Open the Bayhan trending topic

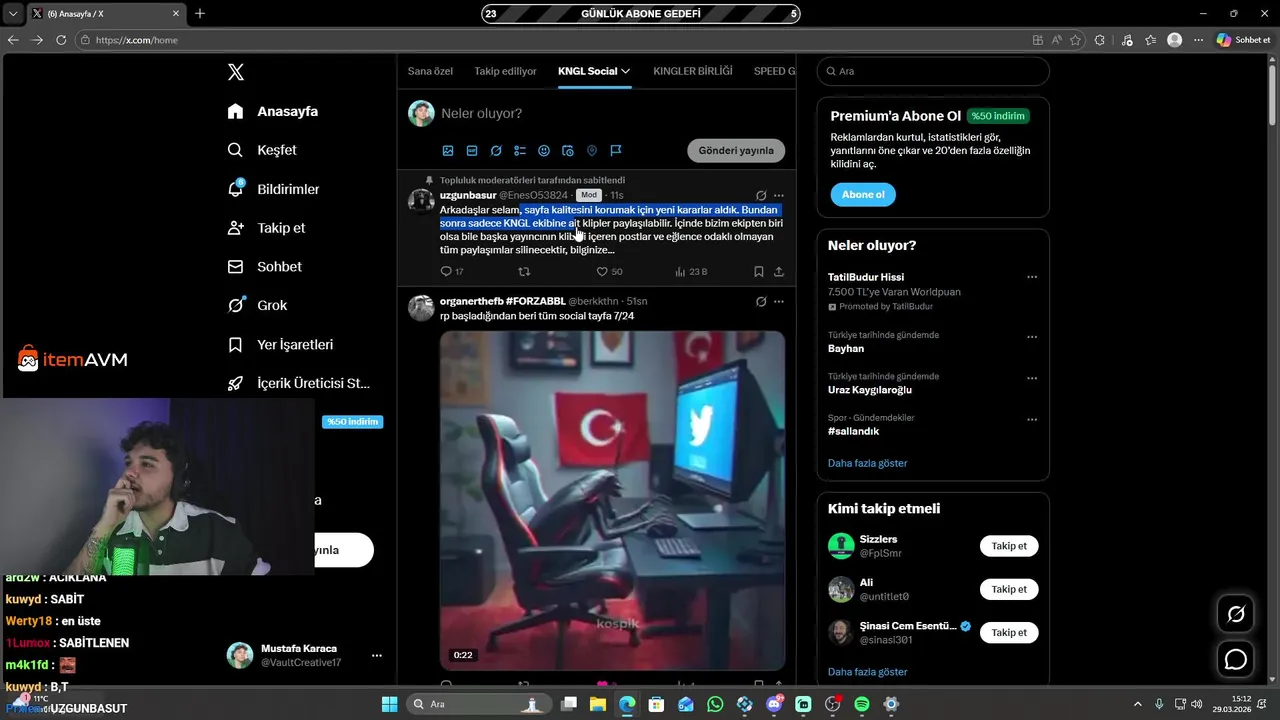846,349
